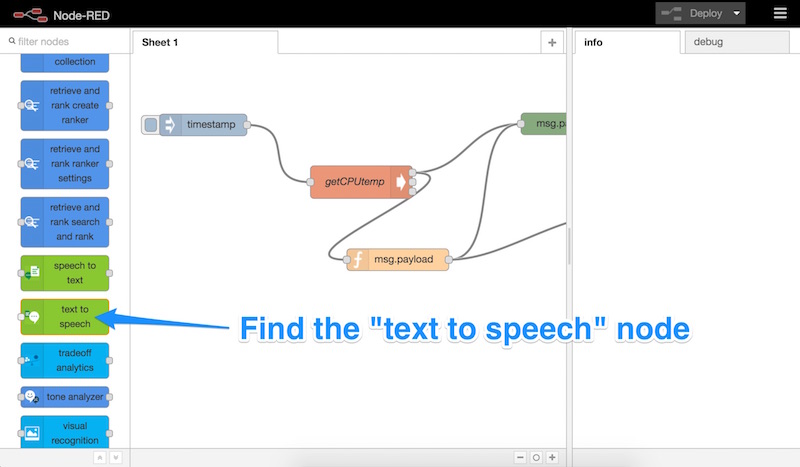Click the text to speech node icon
The width and height of the screenshot is (800, 467).
pyautogui.click(x=33, y=317)
